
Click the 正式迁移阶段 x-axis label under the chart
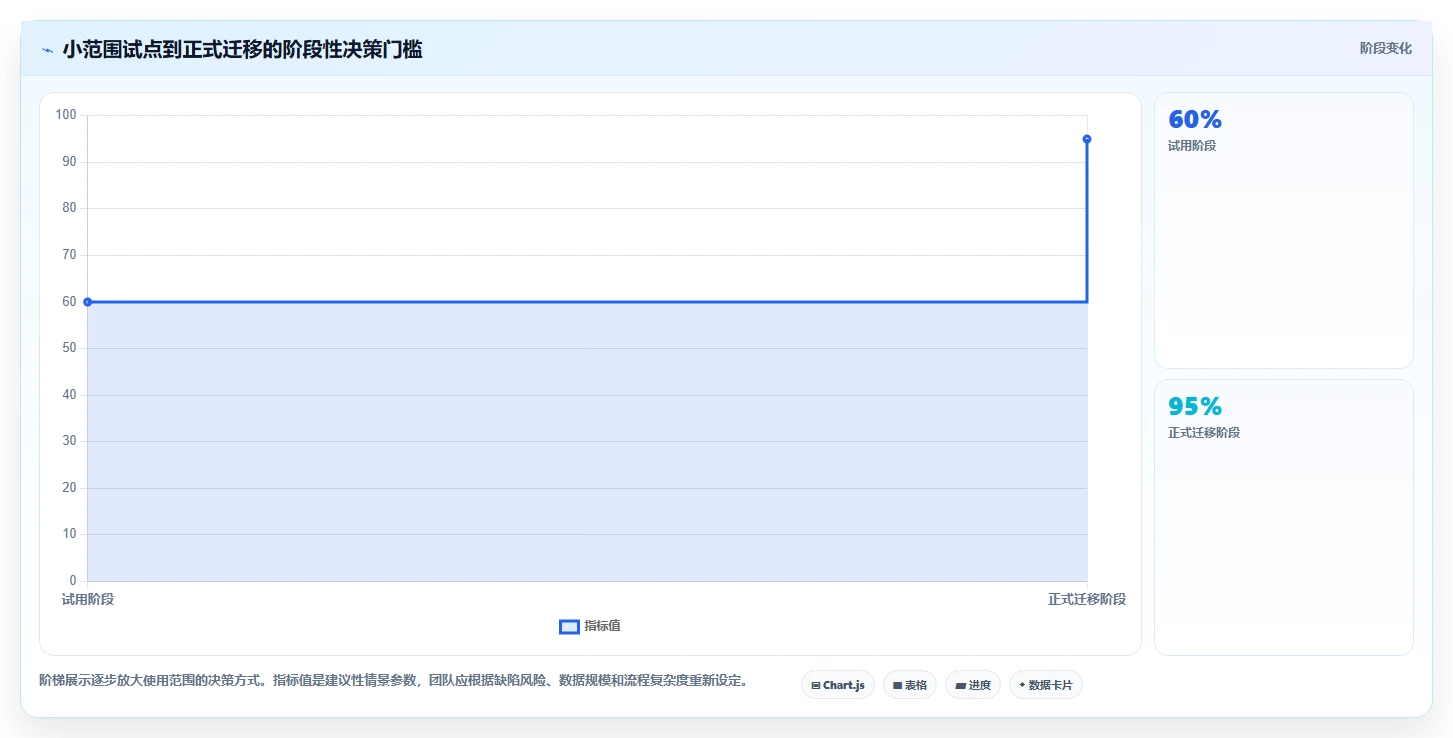click(1087, 599)
